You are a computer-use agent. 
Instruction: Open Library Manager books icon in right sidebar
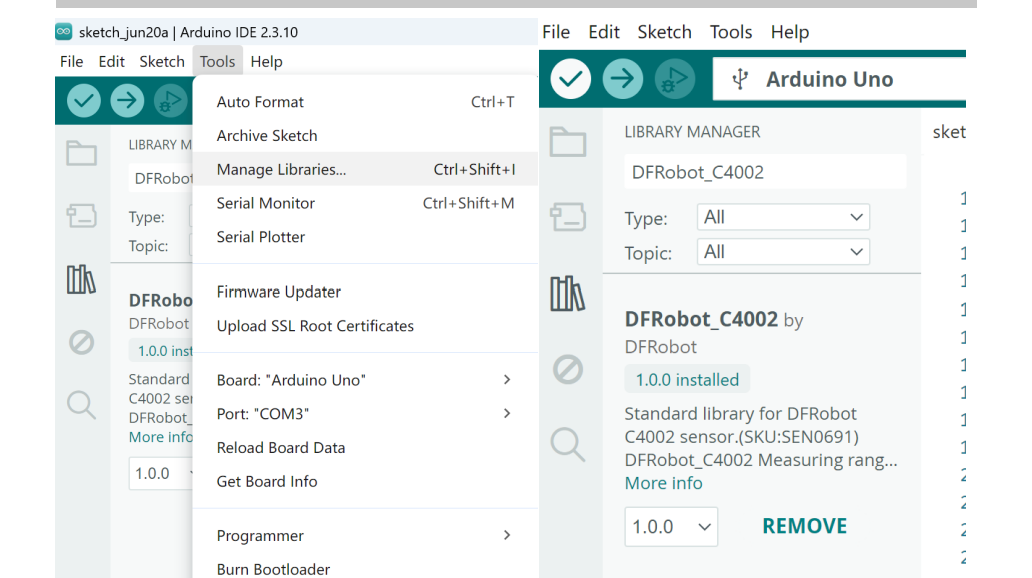(568, 293)
